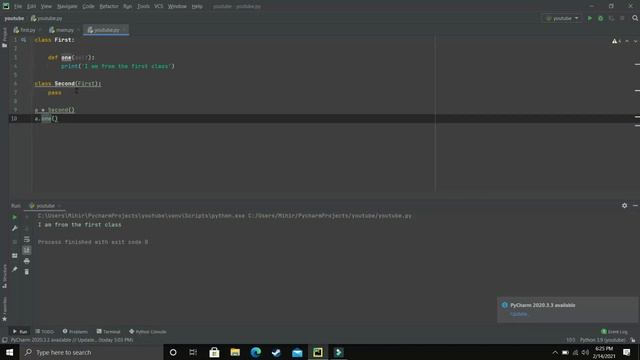Hide the Run tool window
The height and width of the screenshot is (360, 640).
pos(635,206)
